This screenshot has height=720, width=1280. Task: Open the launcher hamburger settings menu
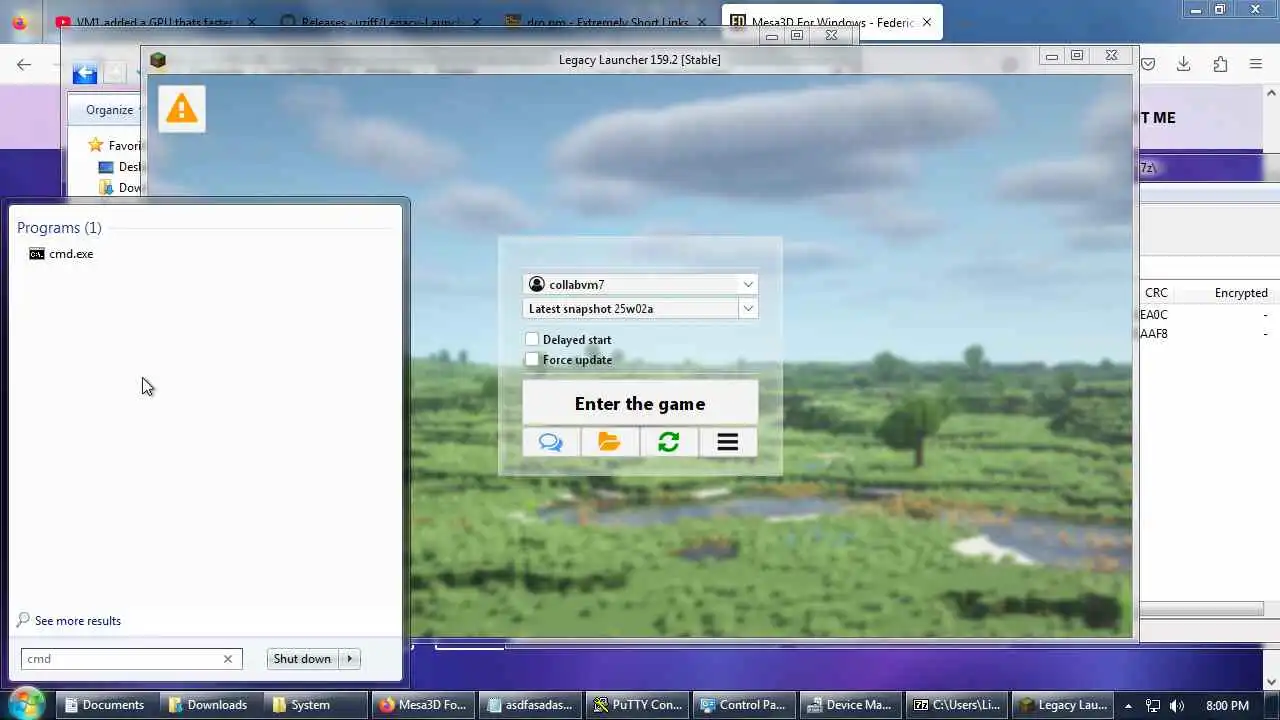pos(727,442)
